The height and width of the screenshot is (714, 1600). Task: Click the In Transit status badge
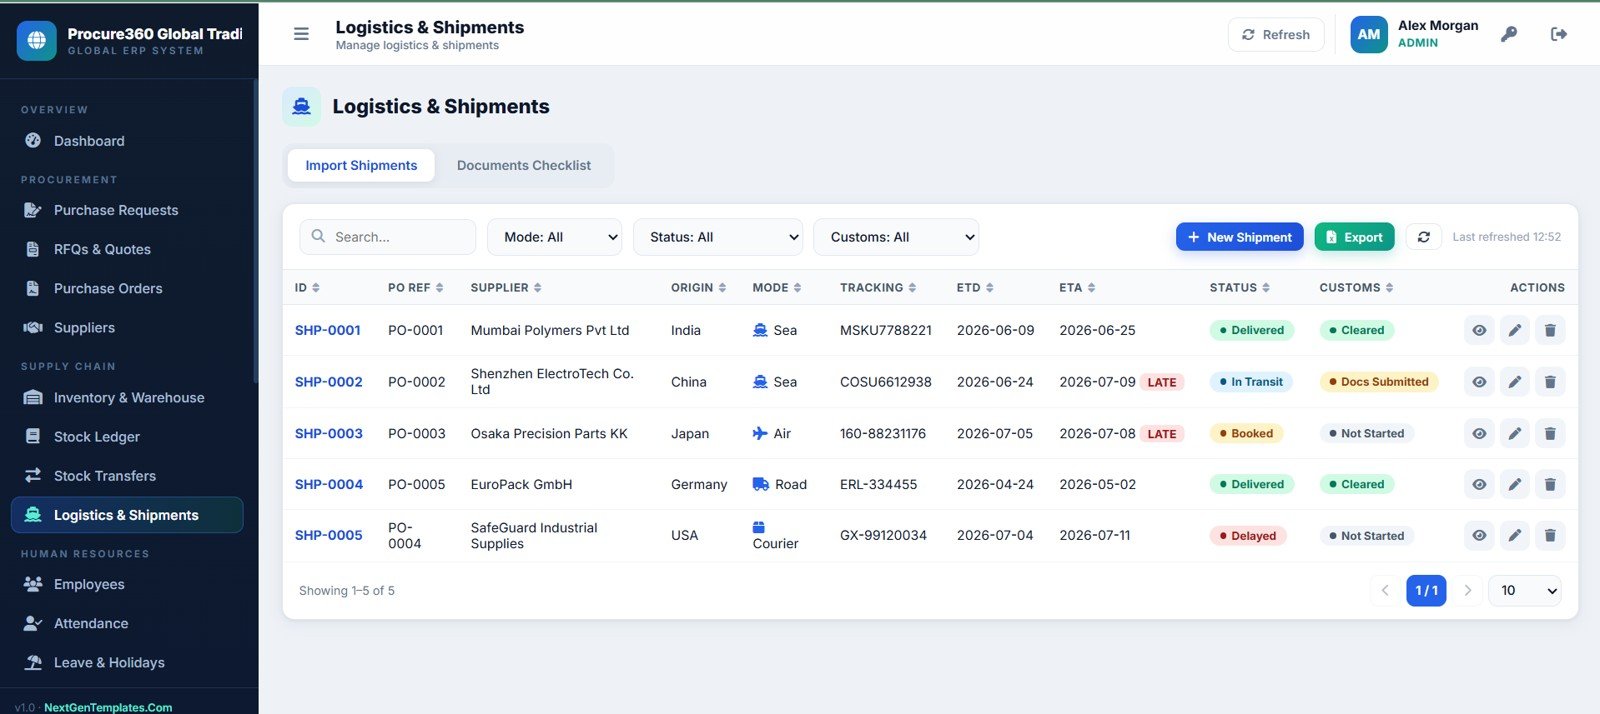point(1251,382)
